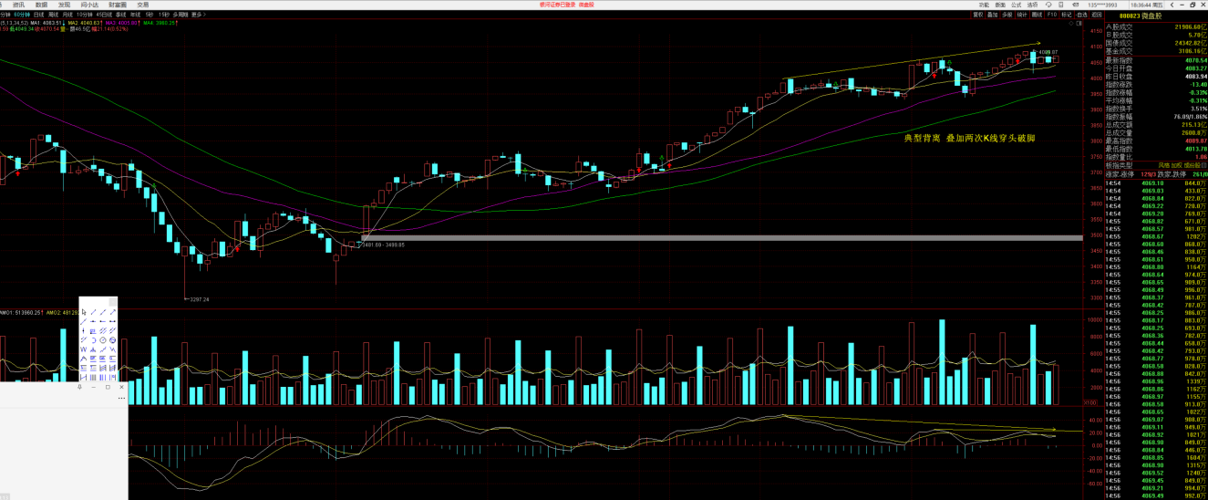Image resolution: width=1208 pixels, height=500 pixels.
Task: Switch to the 日线 daily chart tab
Action: (37, 15)
